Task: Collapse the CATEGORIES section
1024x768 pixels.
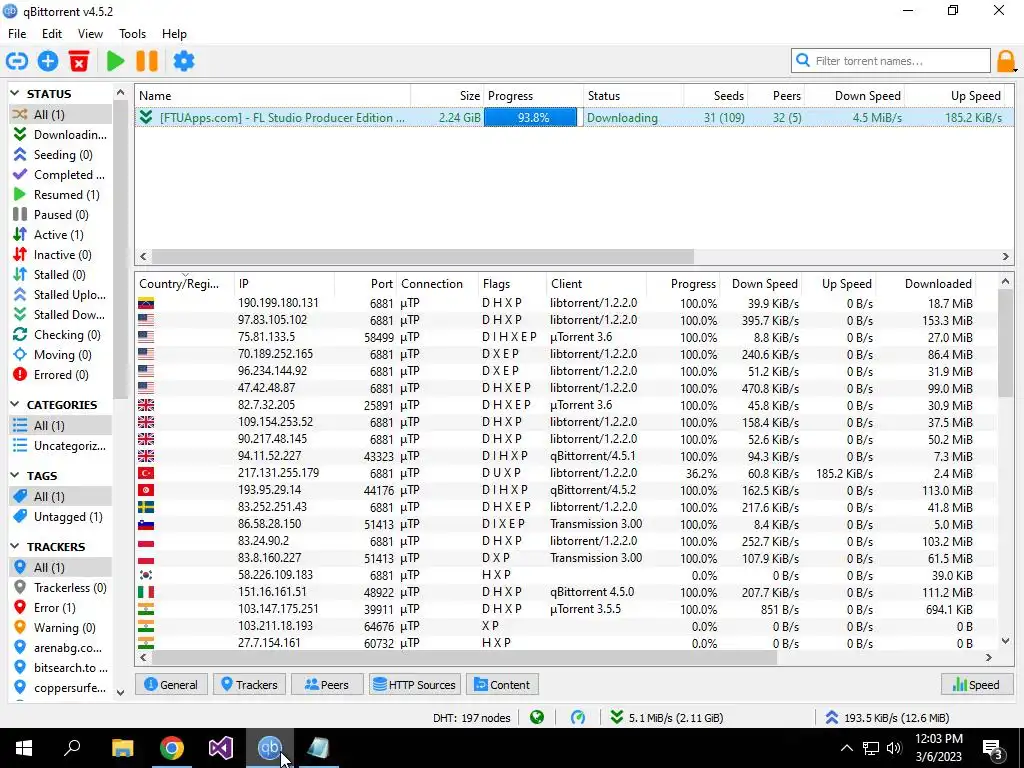Action: pos(15,405)
